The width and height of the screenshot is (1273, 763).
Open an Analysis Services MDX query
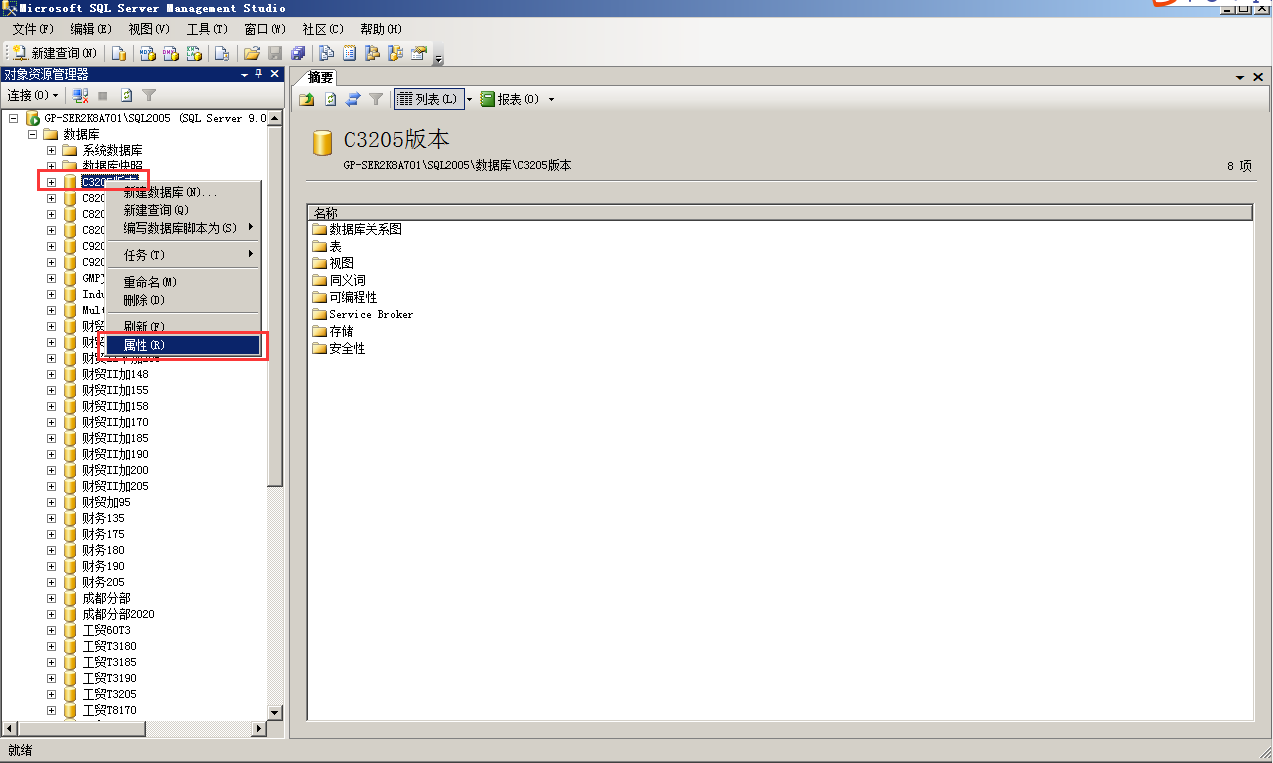pos(147,53)
